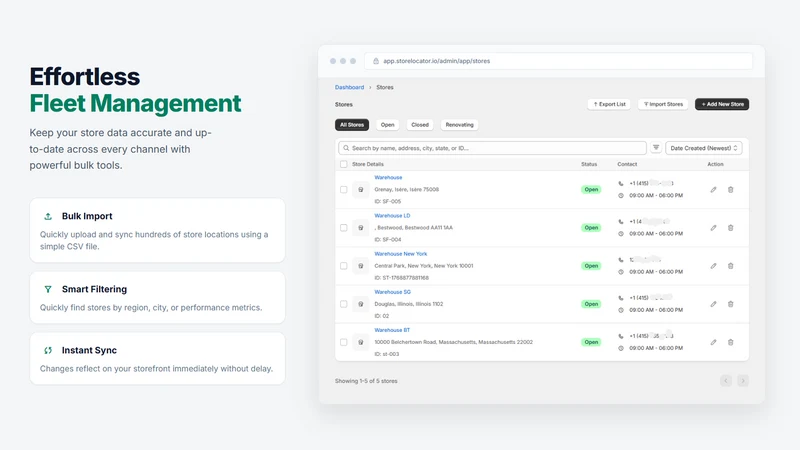Click the Contact column header
The width and height of the screenshot is (800, 450).
tap(627, 164)
